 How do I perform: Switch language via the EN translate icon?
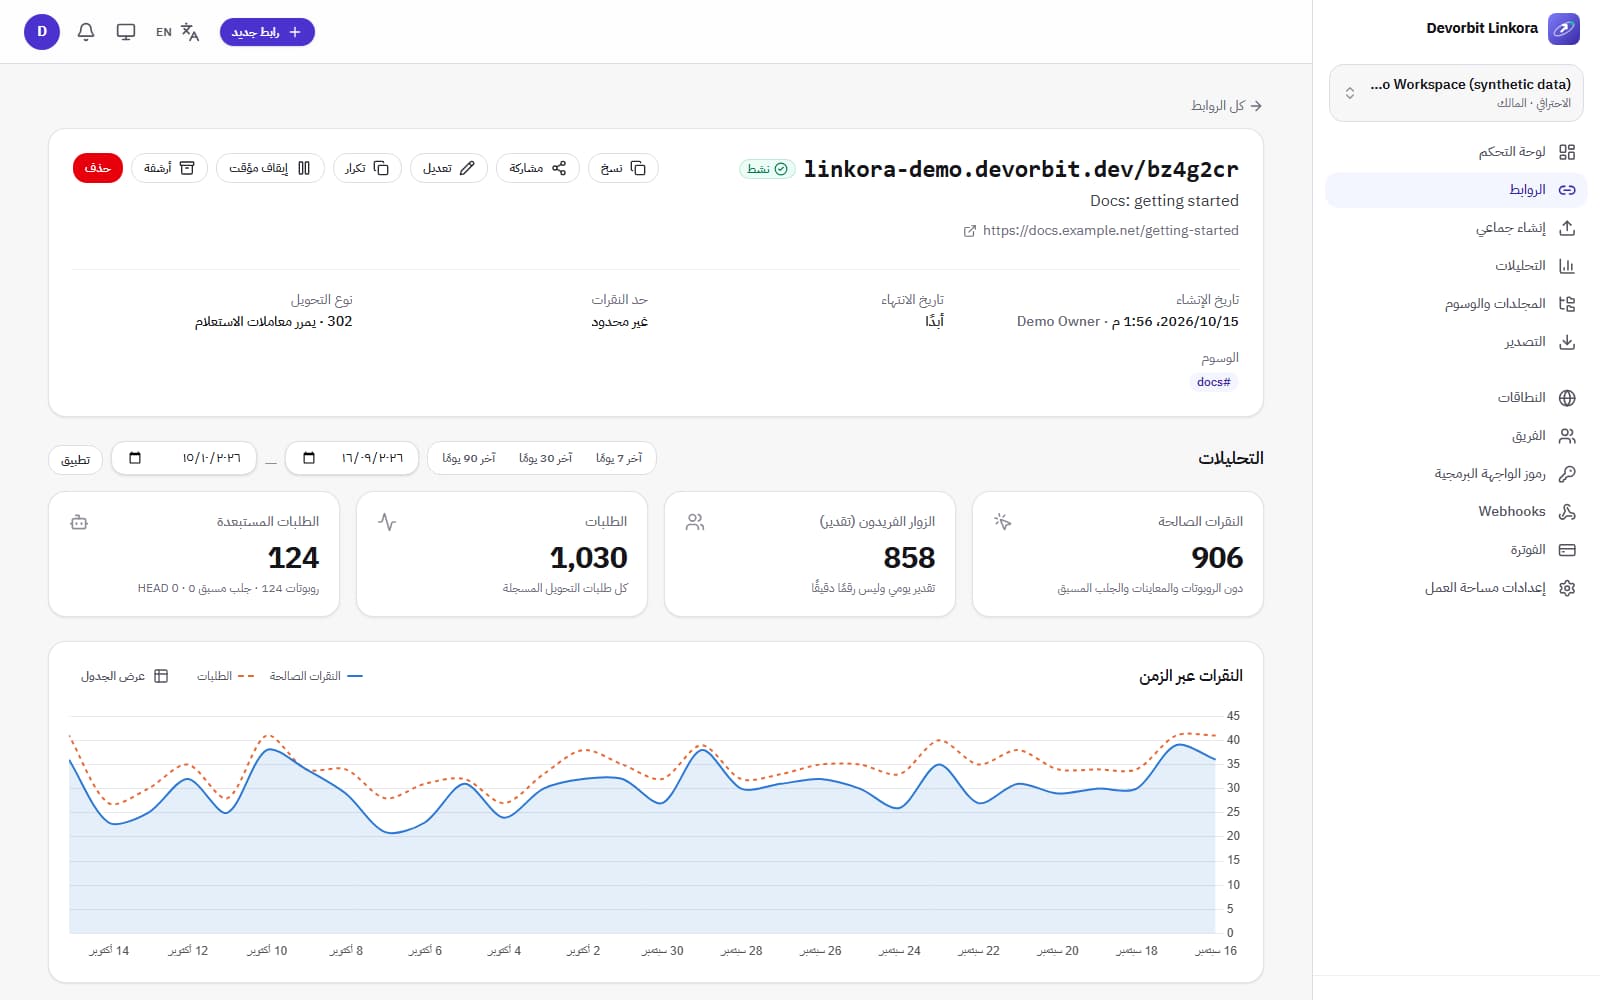pyautogui.click(x=177, y=32)
